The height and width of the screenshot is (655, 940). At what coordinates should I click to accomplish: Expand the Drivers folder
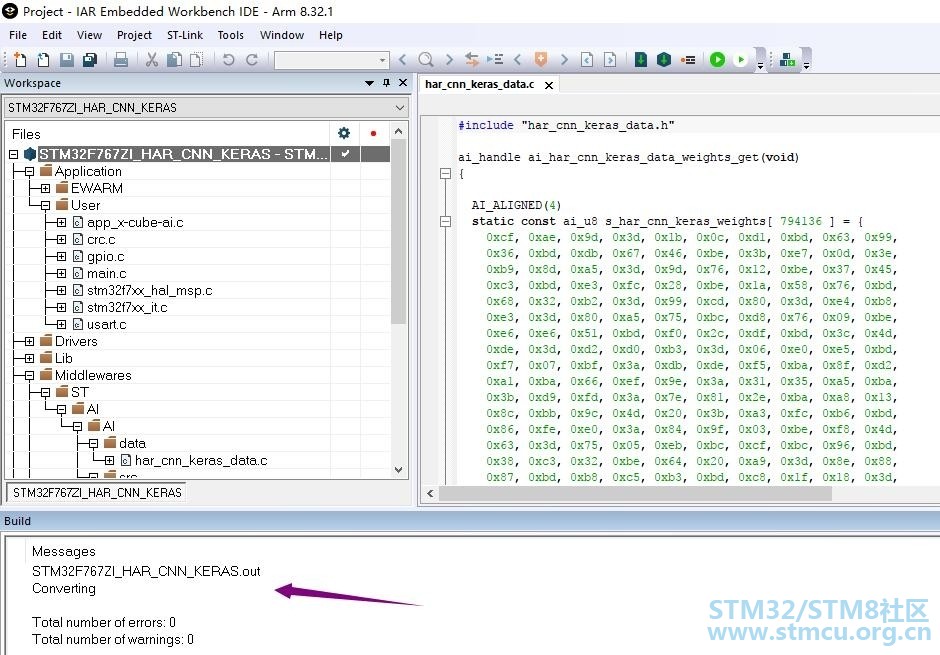29,342
